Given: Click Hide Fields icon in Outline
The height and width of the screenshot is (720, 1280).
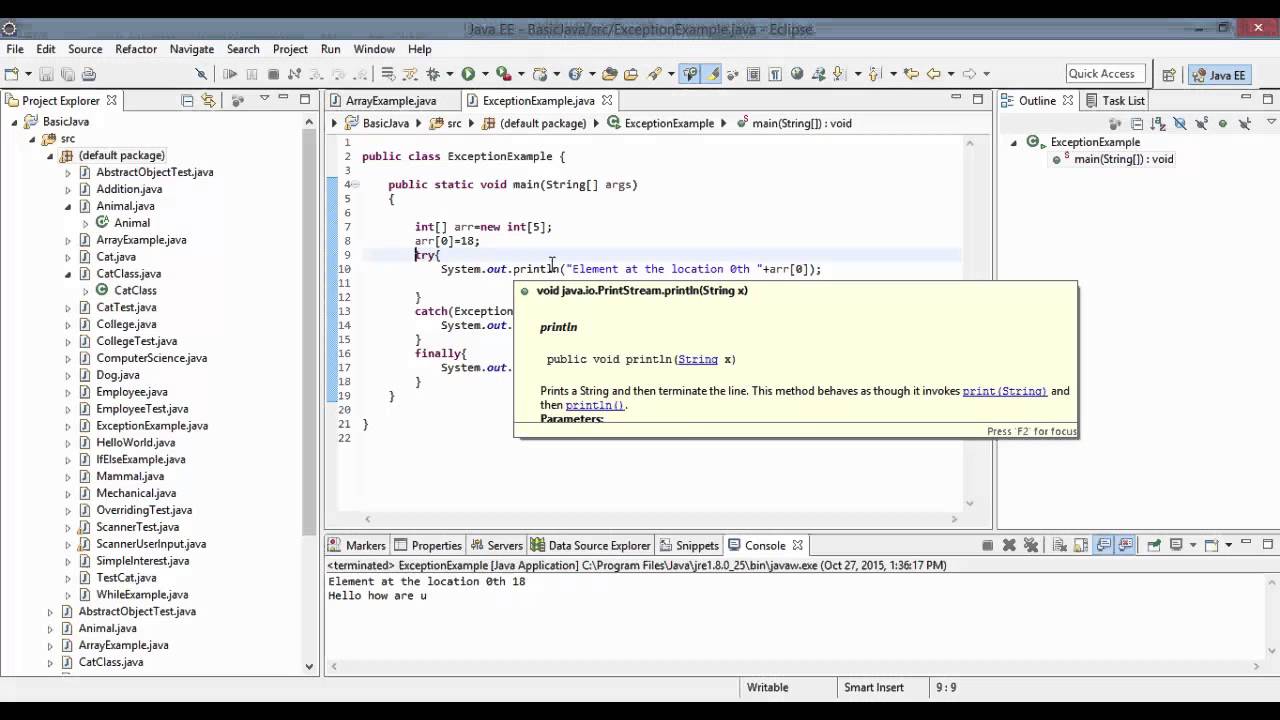Looking at the screenshot, I should click(x=1180, y=124).
